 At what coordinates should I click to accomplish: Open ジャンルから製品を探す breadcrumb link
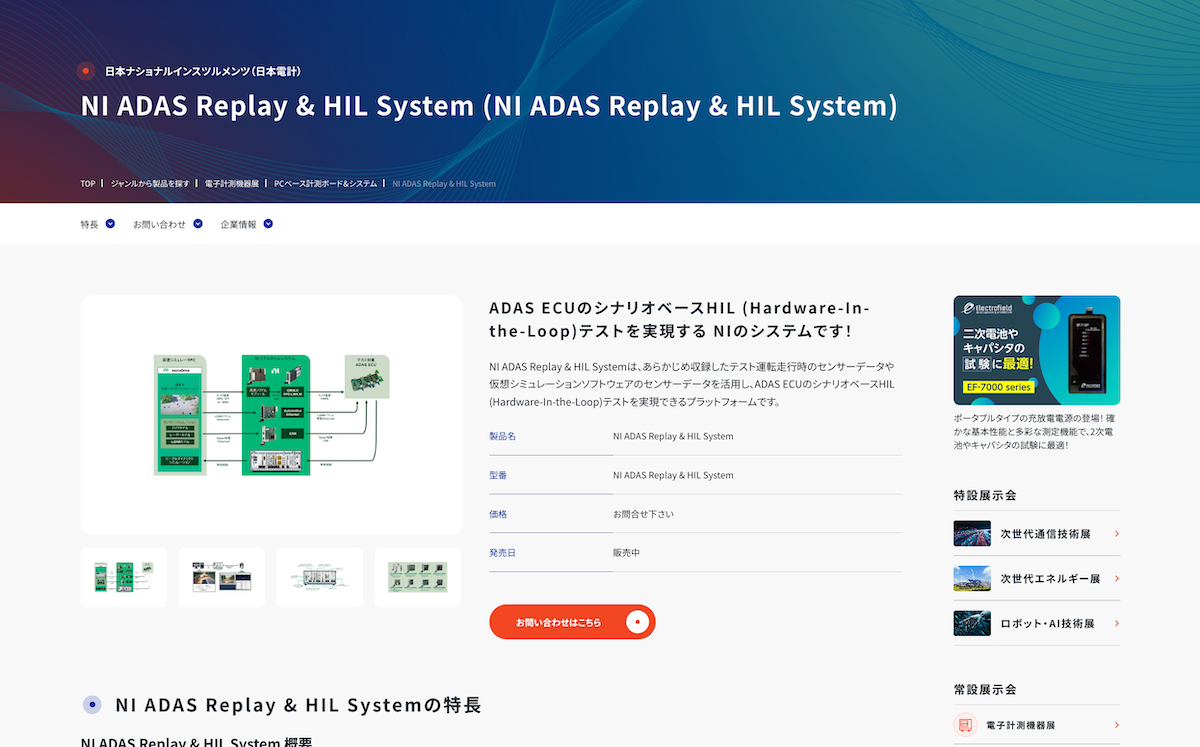pos(150,184)
